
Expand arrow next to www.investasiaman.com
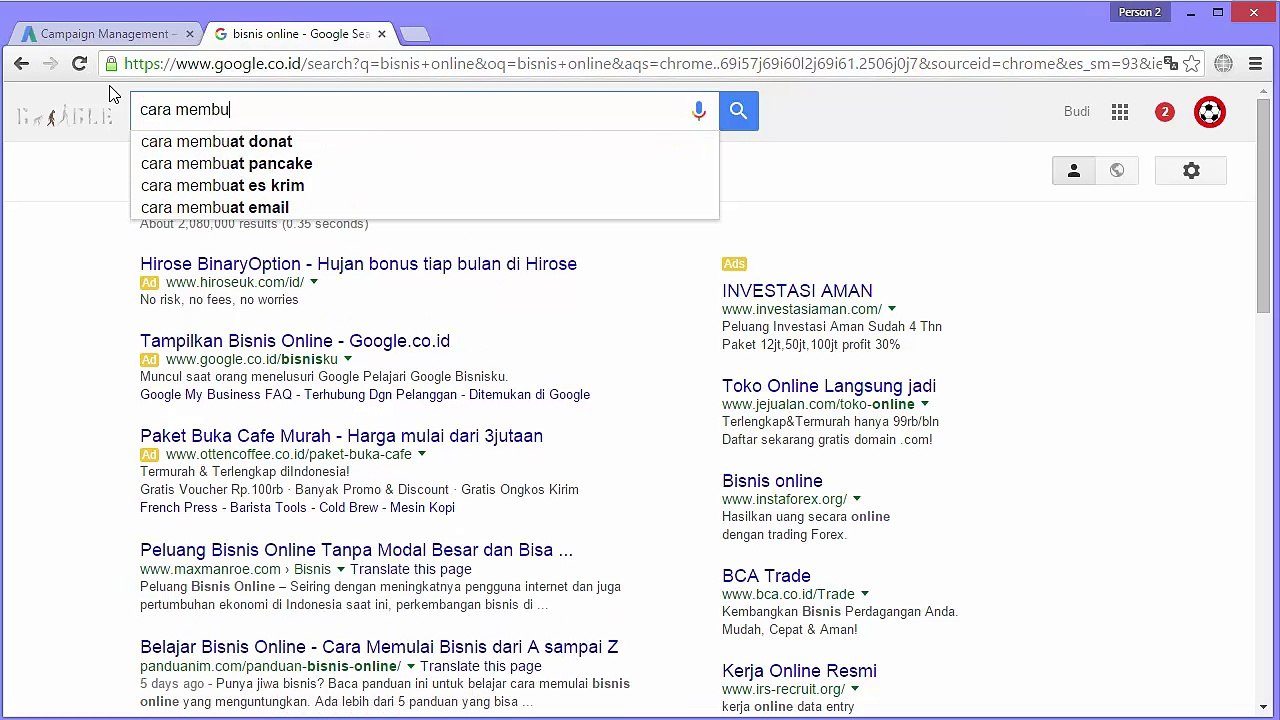[x=892, y=309]
